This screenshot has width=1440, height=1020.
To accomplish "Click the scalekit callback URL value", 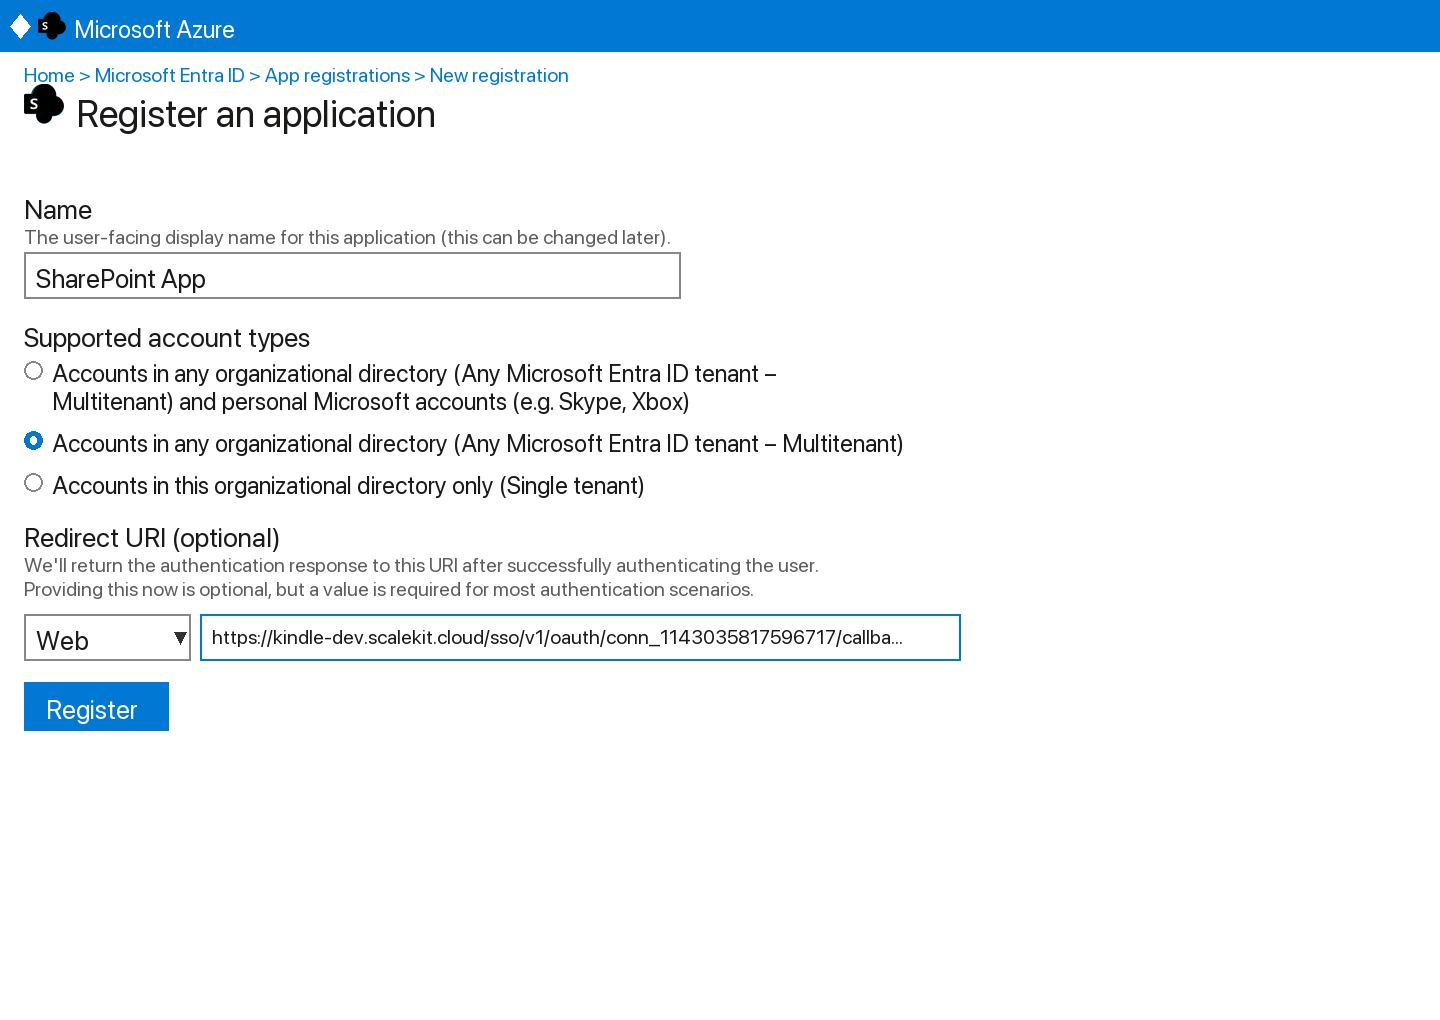I will [x=556, y=637].
